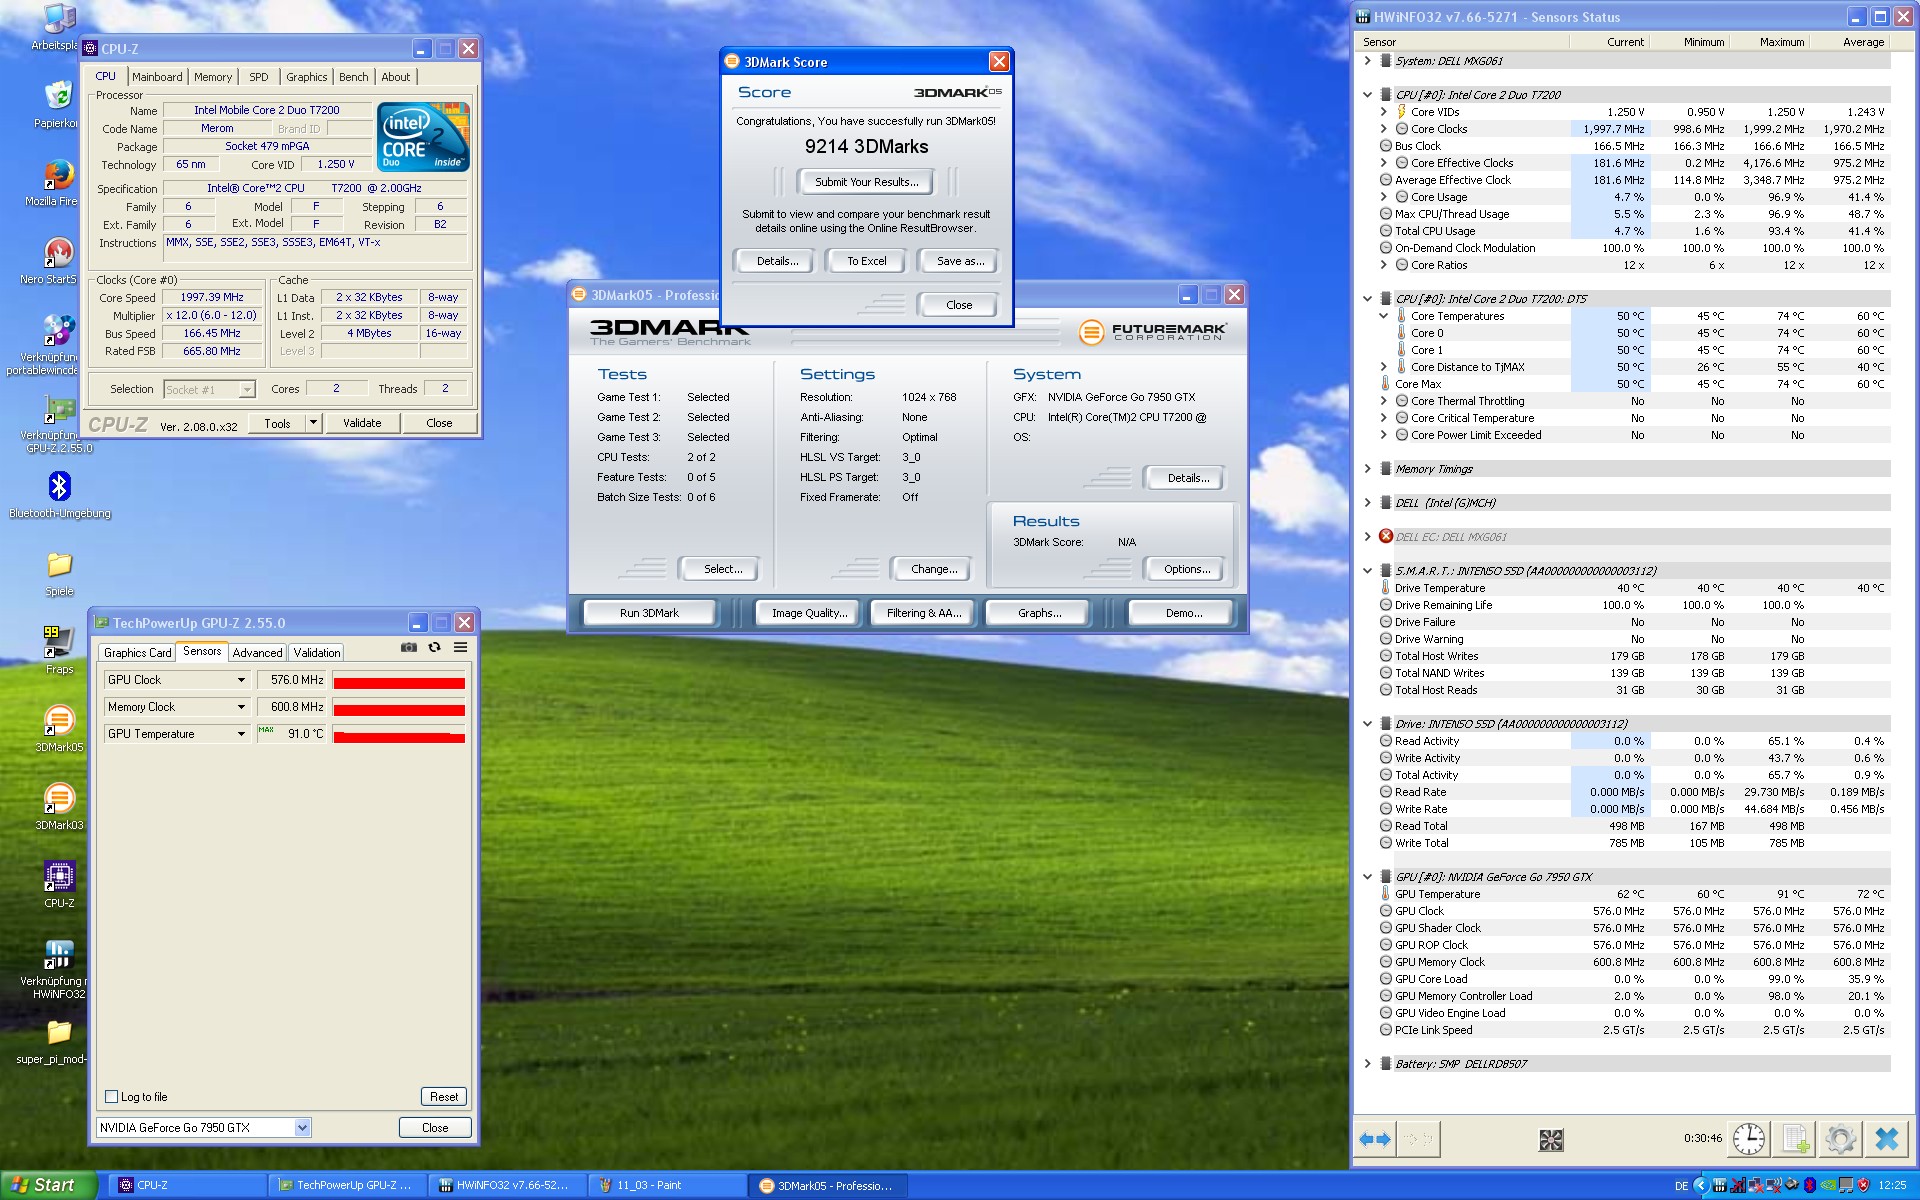Screen dimensions: 1920x1200
Task: Click HWiNFO blue expand arrows icon
Action: pos(1375,1139)
